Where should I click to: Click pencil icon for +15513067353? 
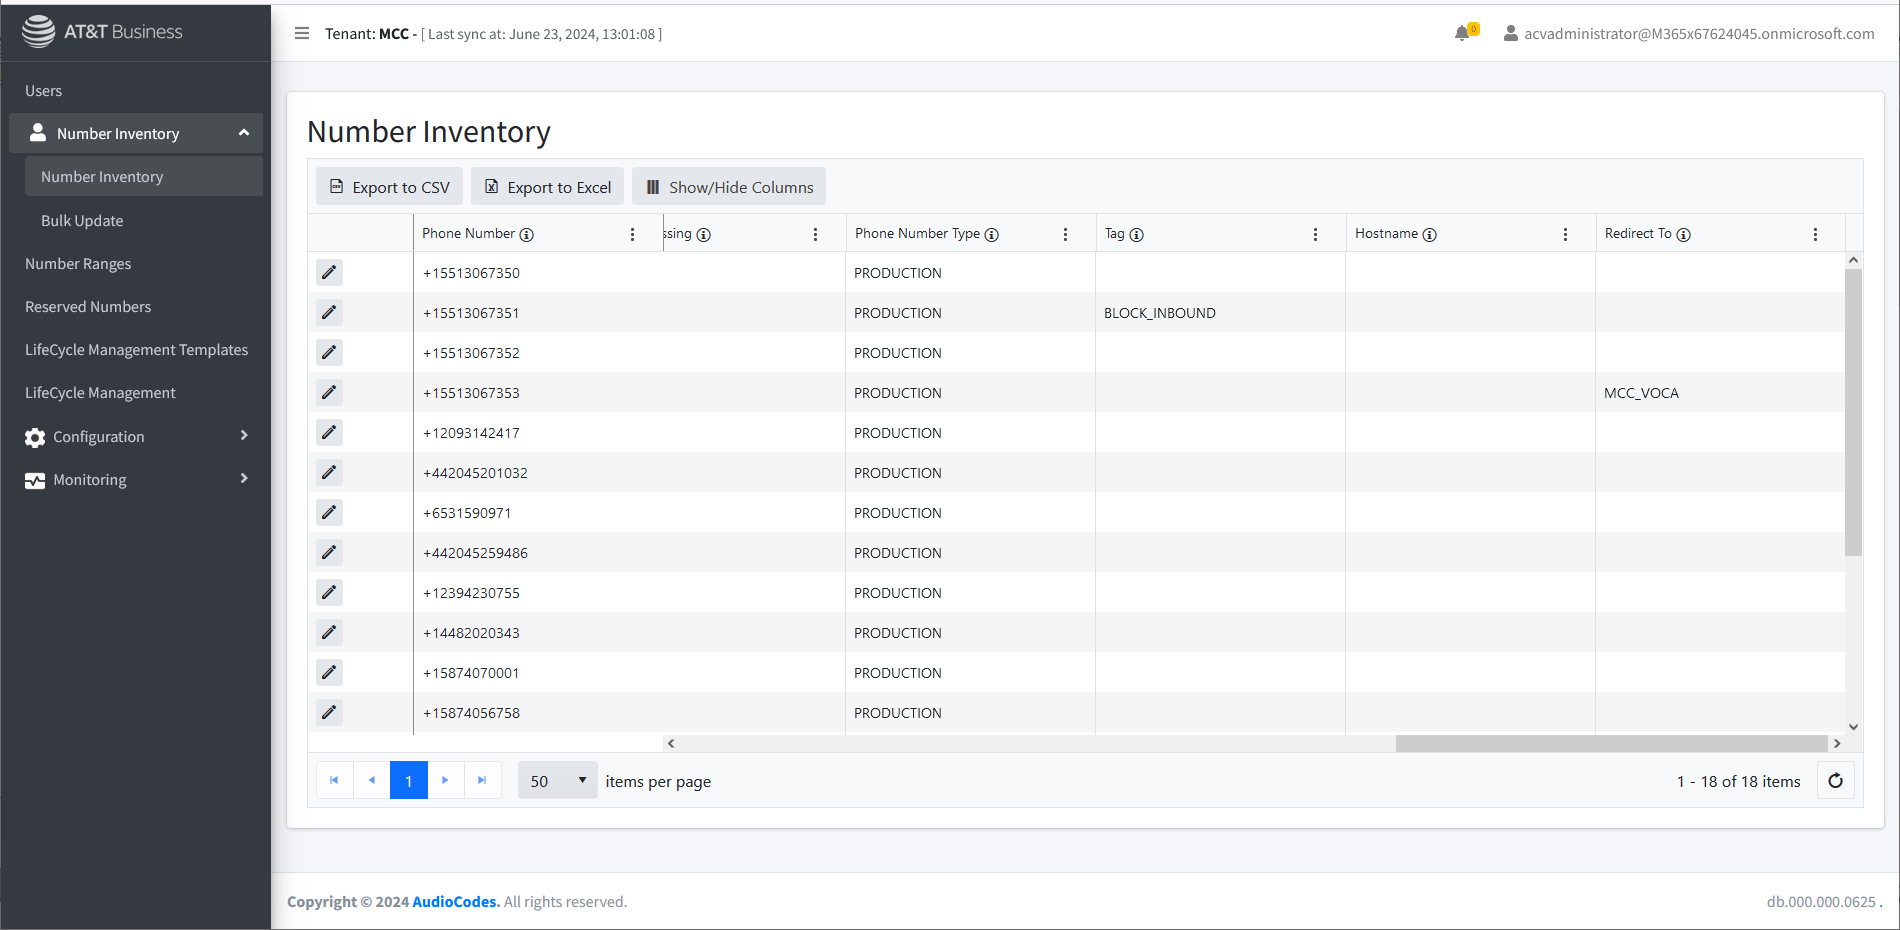click(329, 392)
